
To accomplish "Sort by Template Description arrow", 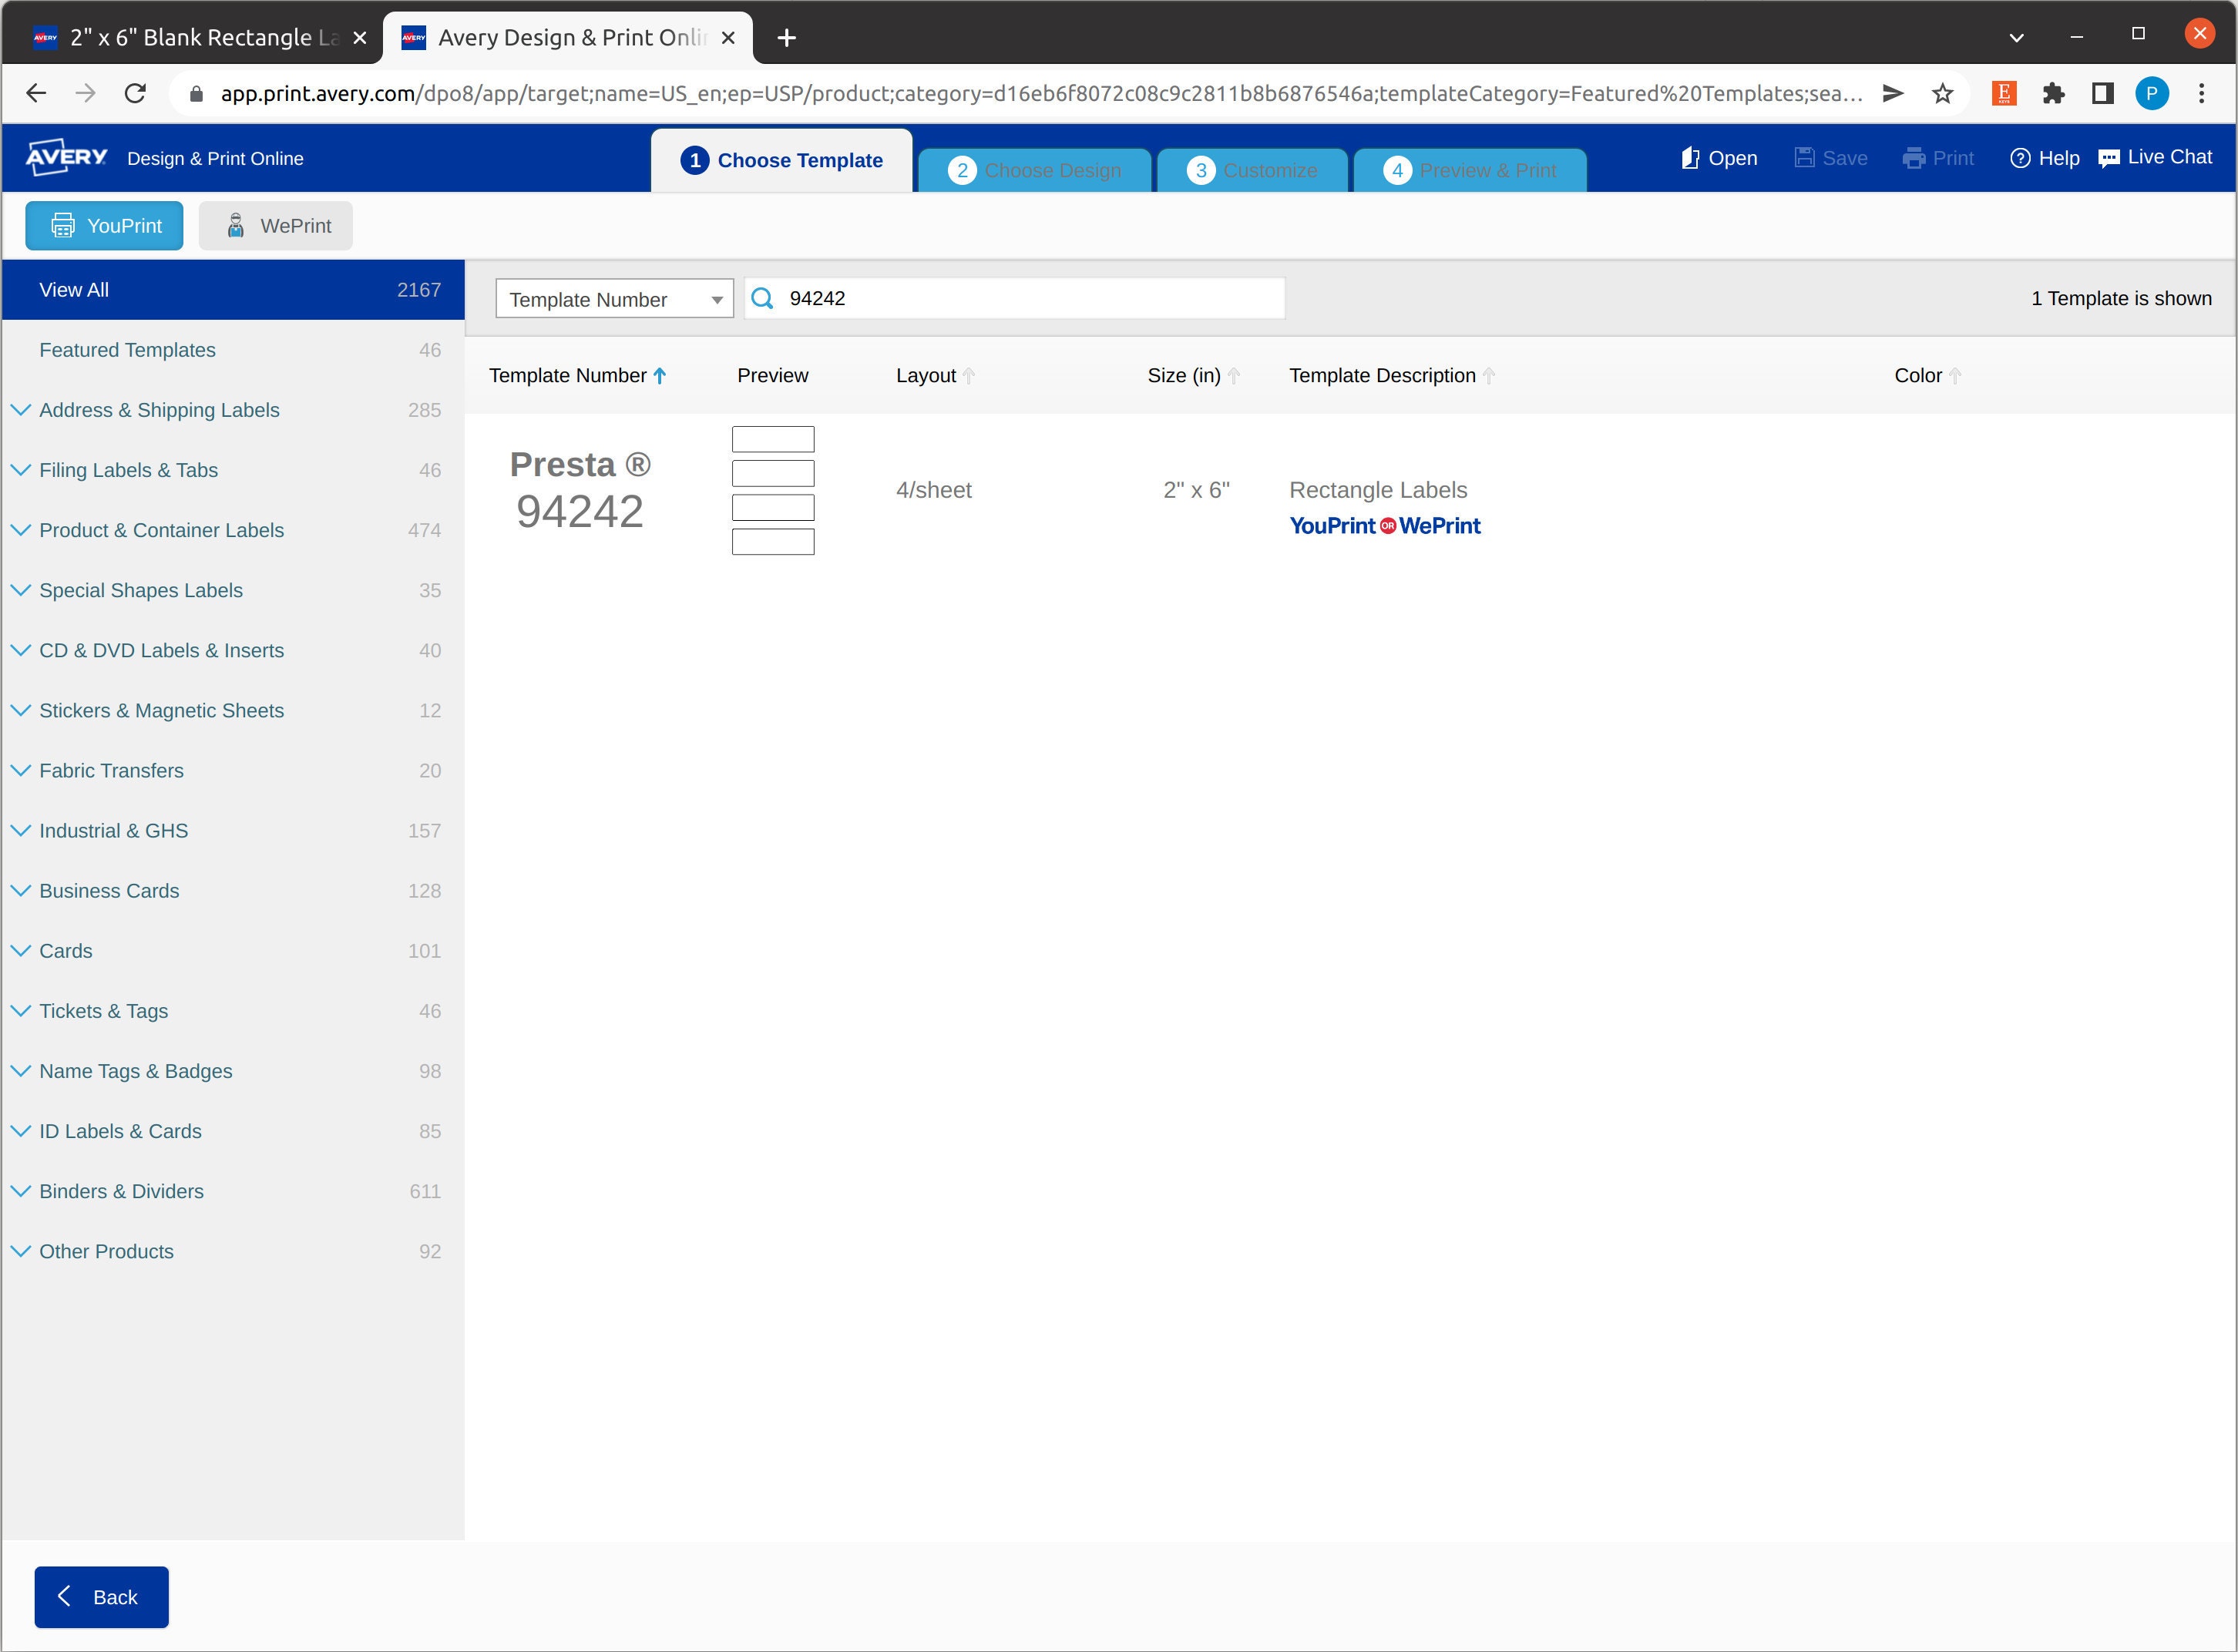I will [1489, 376].
